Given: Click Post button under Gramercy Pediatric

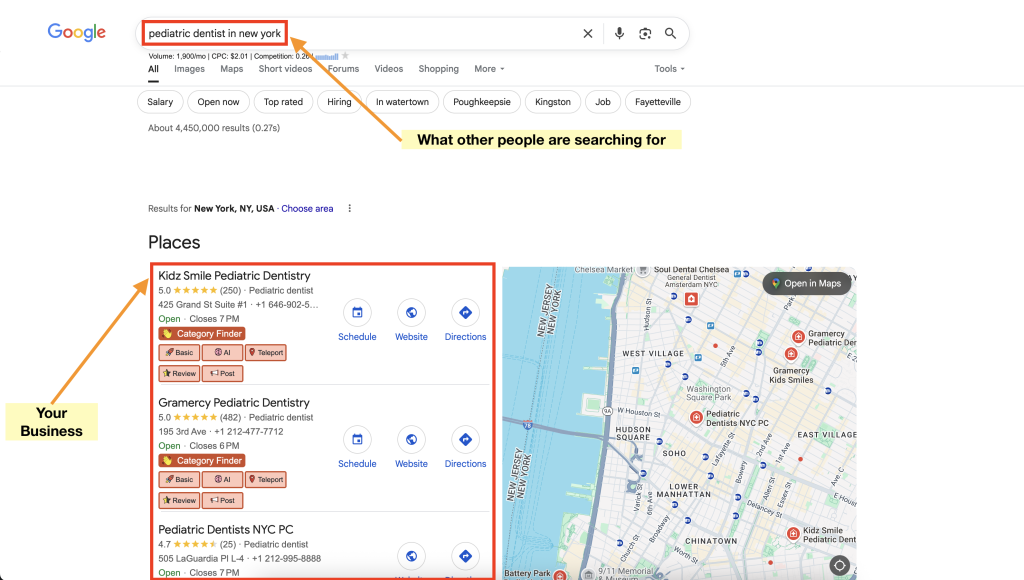Looking at the screenshot, I should click(223, 500).
